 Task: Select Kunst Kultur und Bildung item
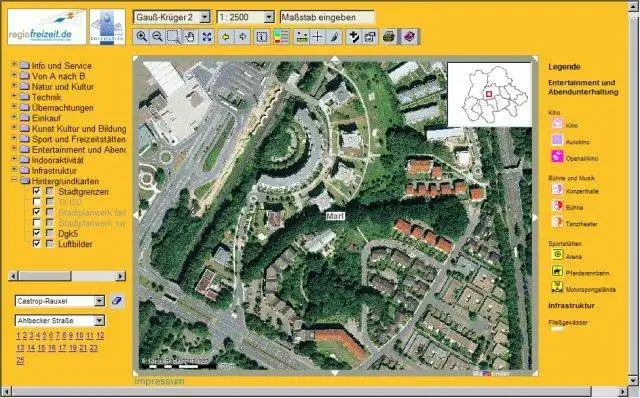tap(79, 129)
